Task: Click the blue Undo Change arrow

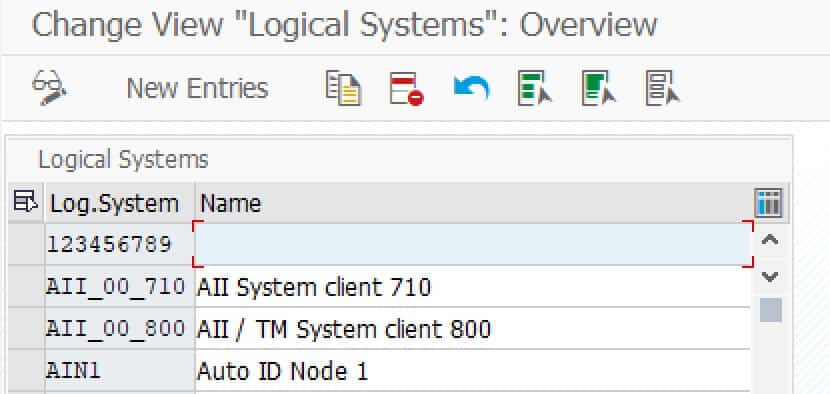Action: point(471,88)
